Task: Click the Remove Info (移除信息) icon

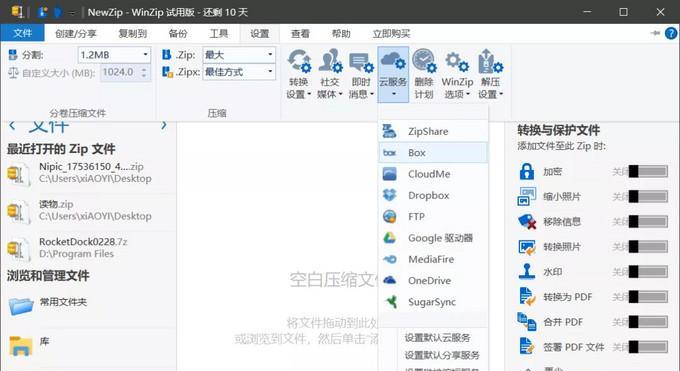Action: click(527, 222)
